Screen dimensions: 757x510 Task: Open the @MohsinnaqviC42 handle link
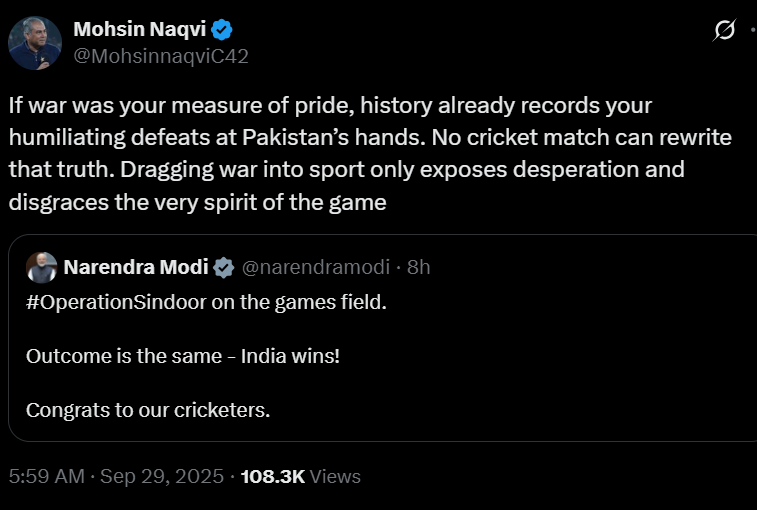click(x=160, y=57)
